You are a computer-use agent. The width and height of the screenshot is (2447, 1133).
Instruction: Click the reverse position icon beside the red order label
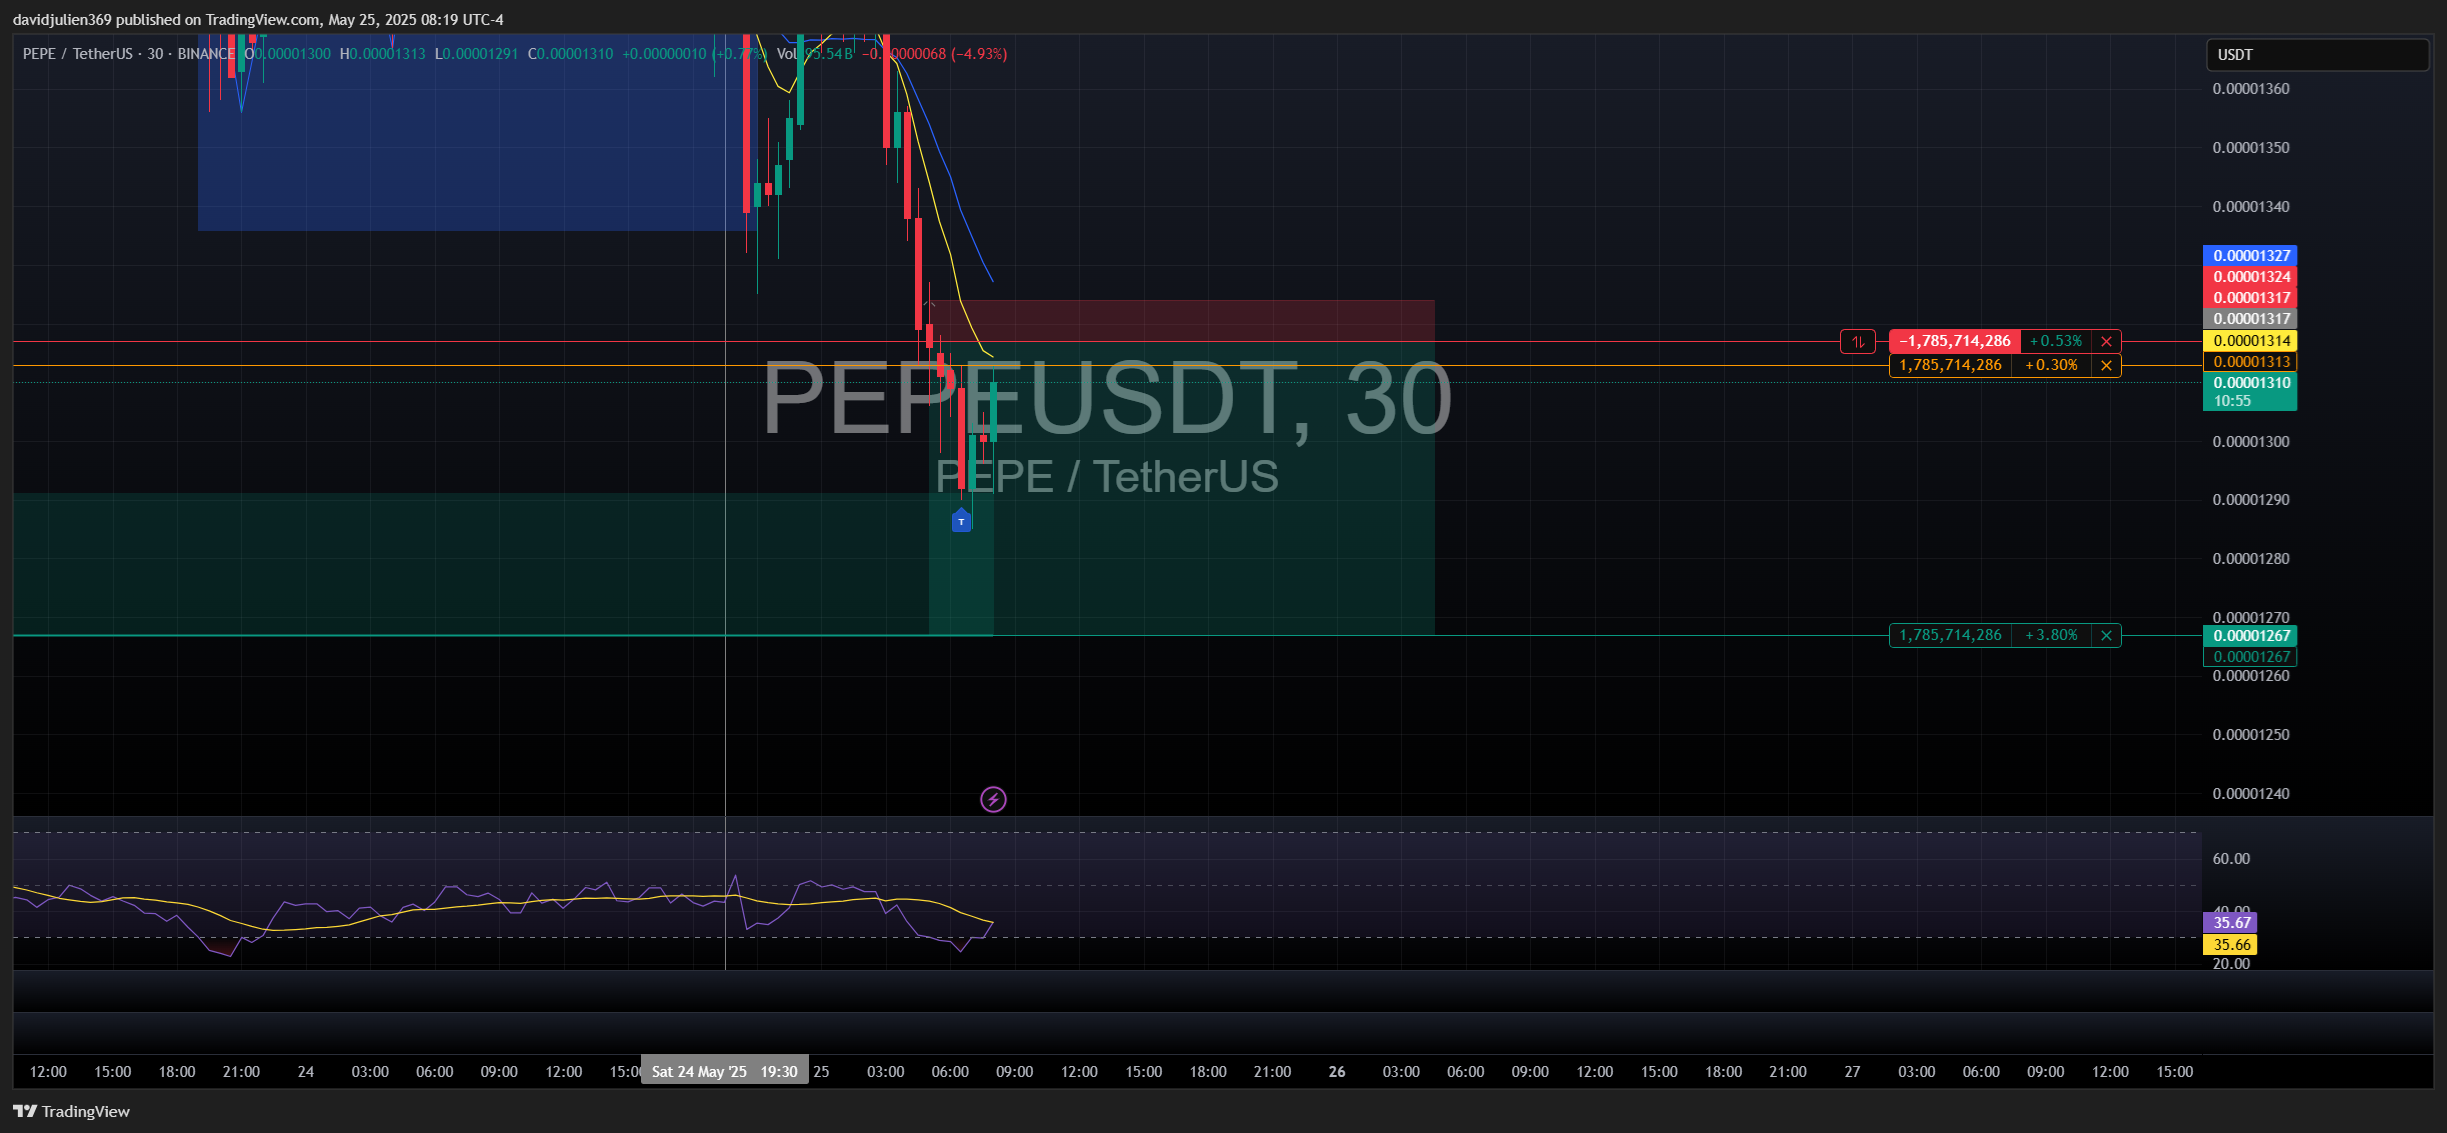point(1857,342)
